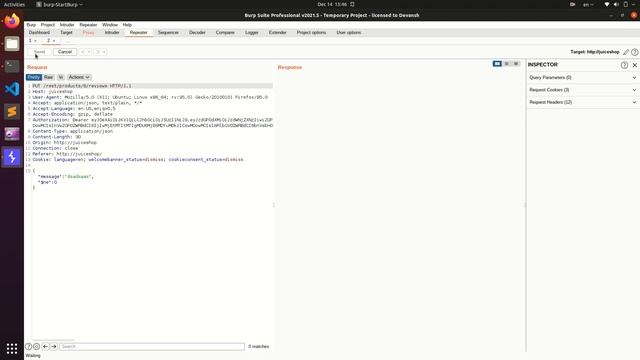640x360 pixels.
Task: Click the Send button
Action: pyautogui.click(x=40, y=52)
